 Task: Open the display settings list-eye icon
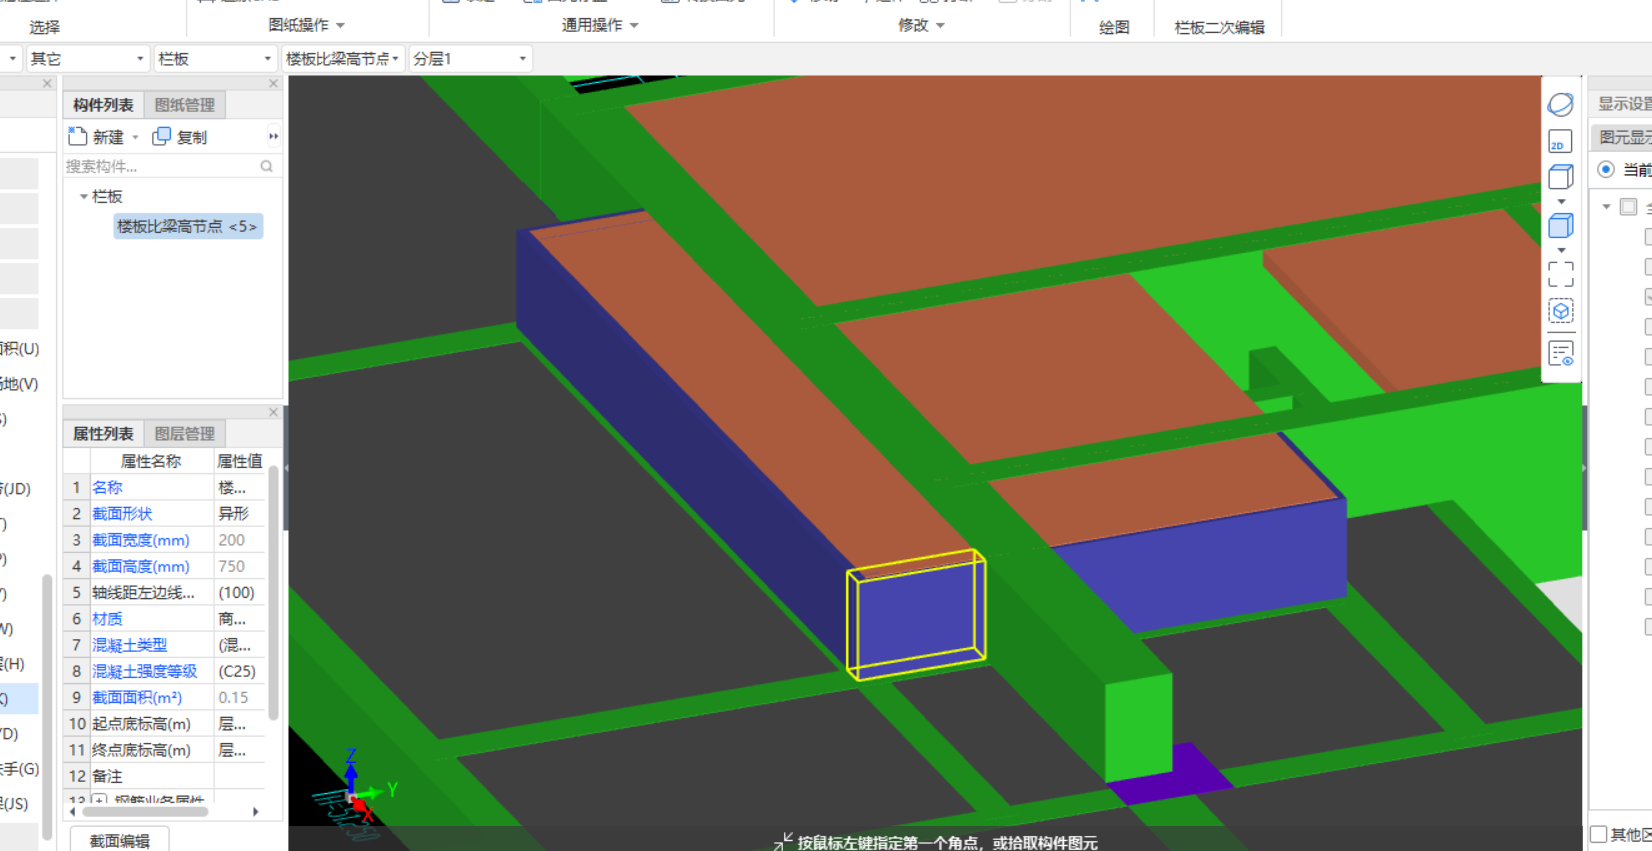pos(1560,354)
